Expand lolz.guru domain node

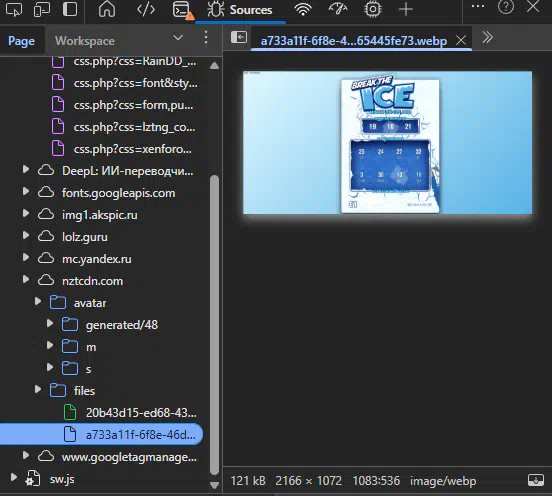pyautogui.click(x=26, y=236)
